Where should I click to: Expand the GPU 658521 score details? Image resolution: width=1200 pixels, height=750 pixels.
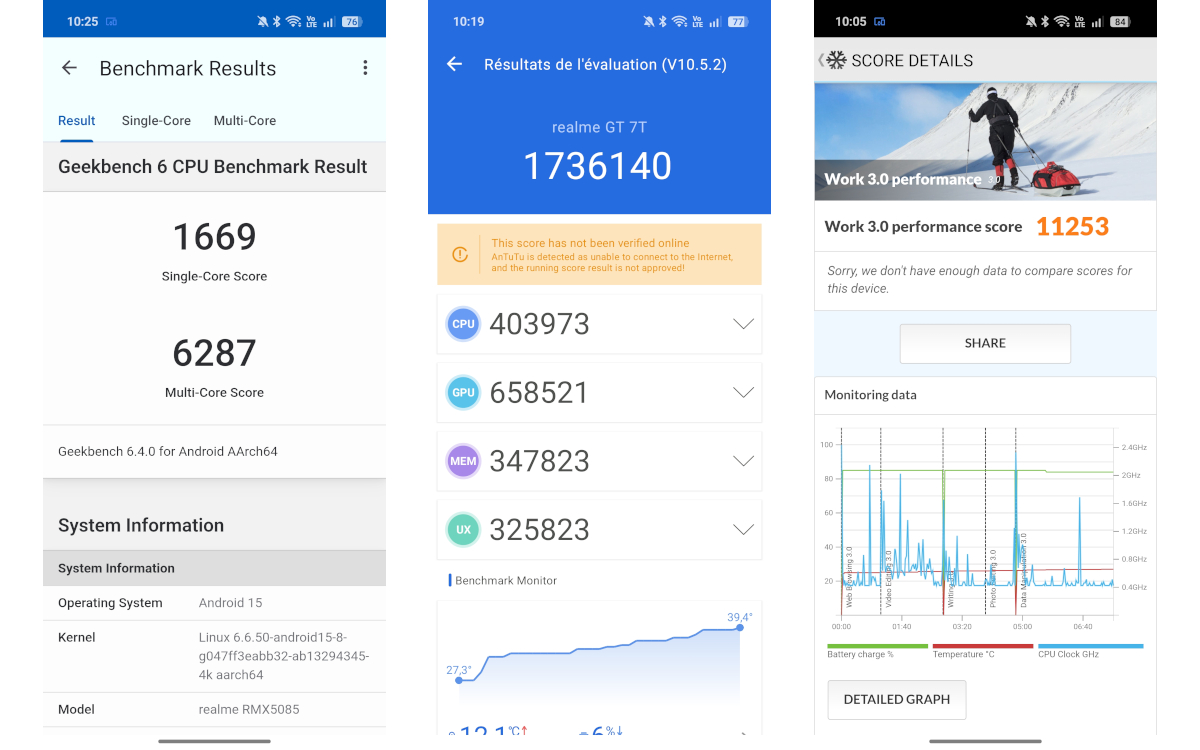pos(742,392)
